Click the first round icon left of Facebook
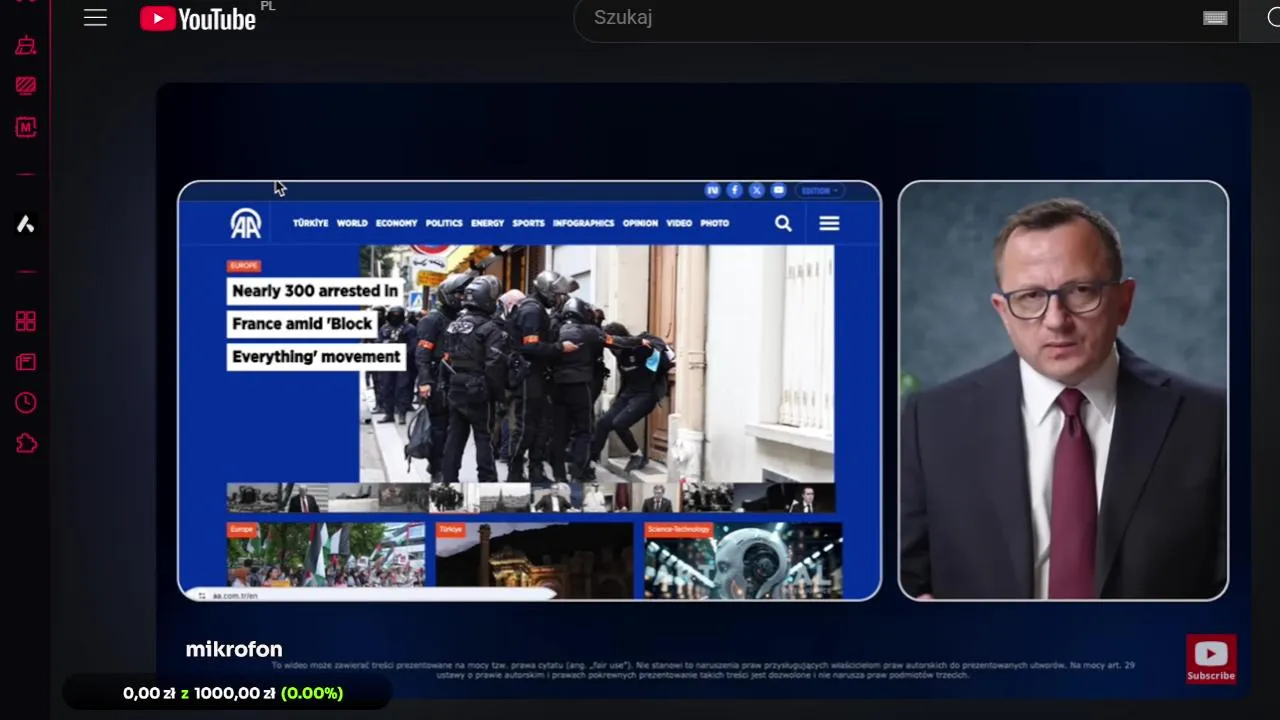 click(712, 190)
